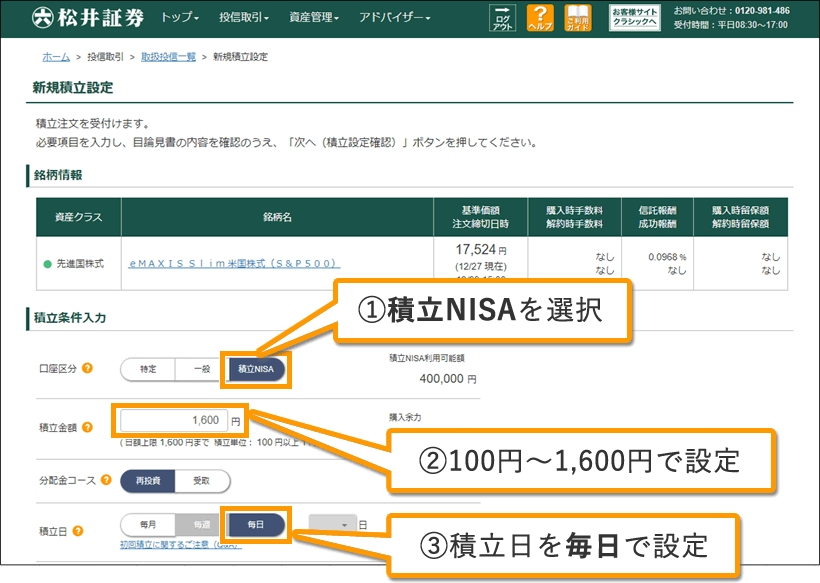The width and height of the screenshot is (820, 583).
Task: Go to ホーム breadcrumb link
Action: [x=56, y=57]
